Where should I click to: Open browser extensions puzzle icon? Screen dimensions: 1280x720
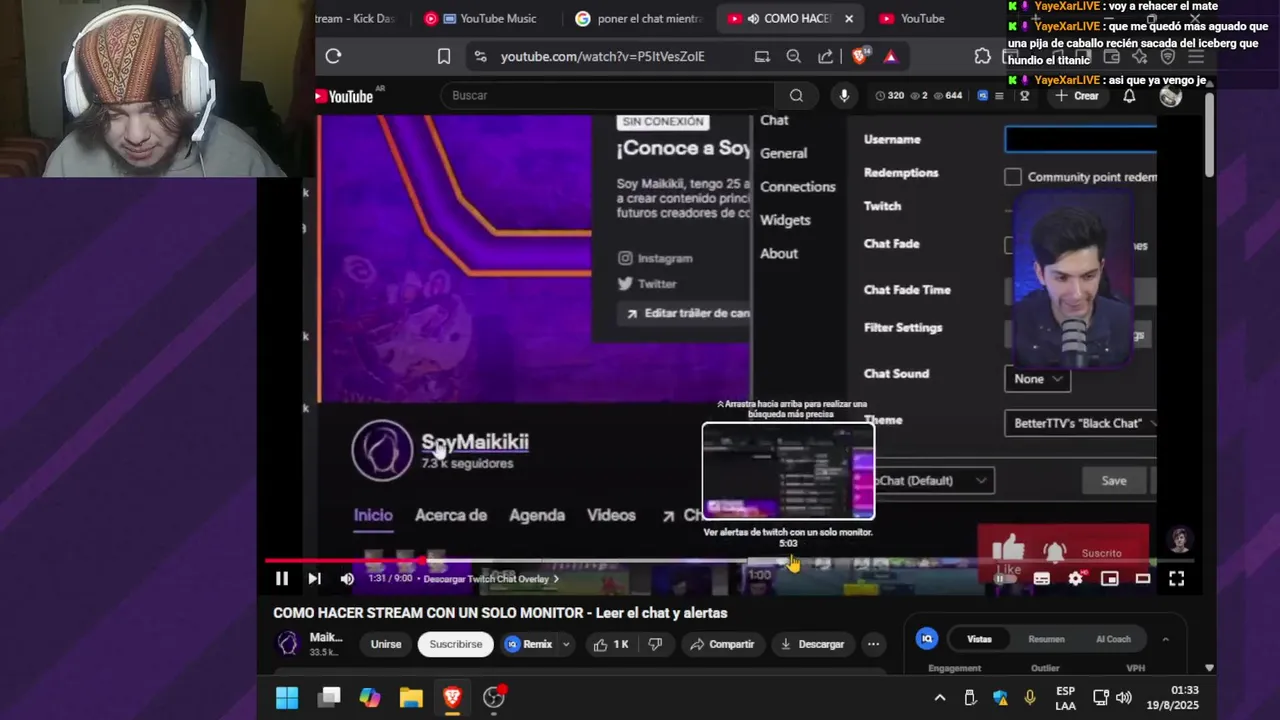click(x=983, y=56)
